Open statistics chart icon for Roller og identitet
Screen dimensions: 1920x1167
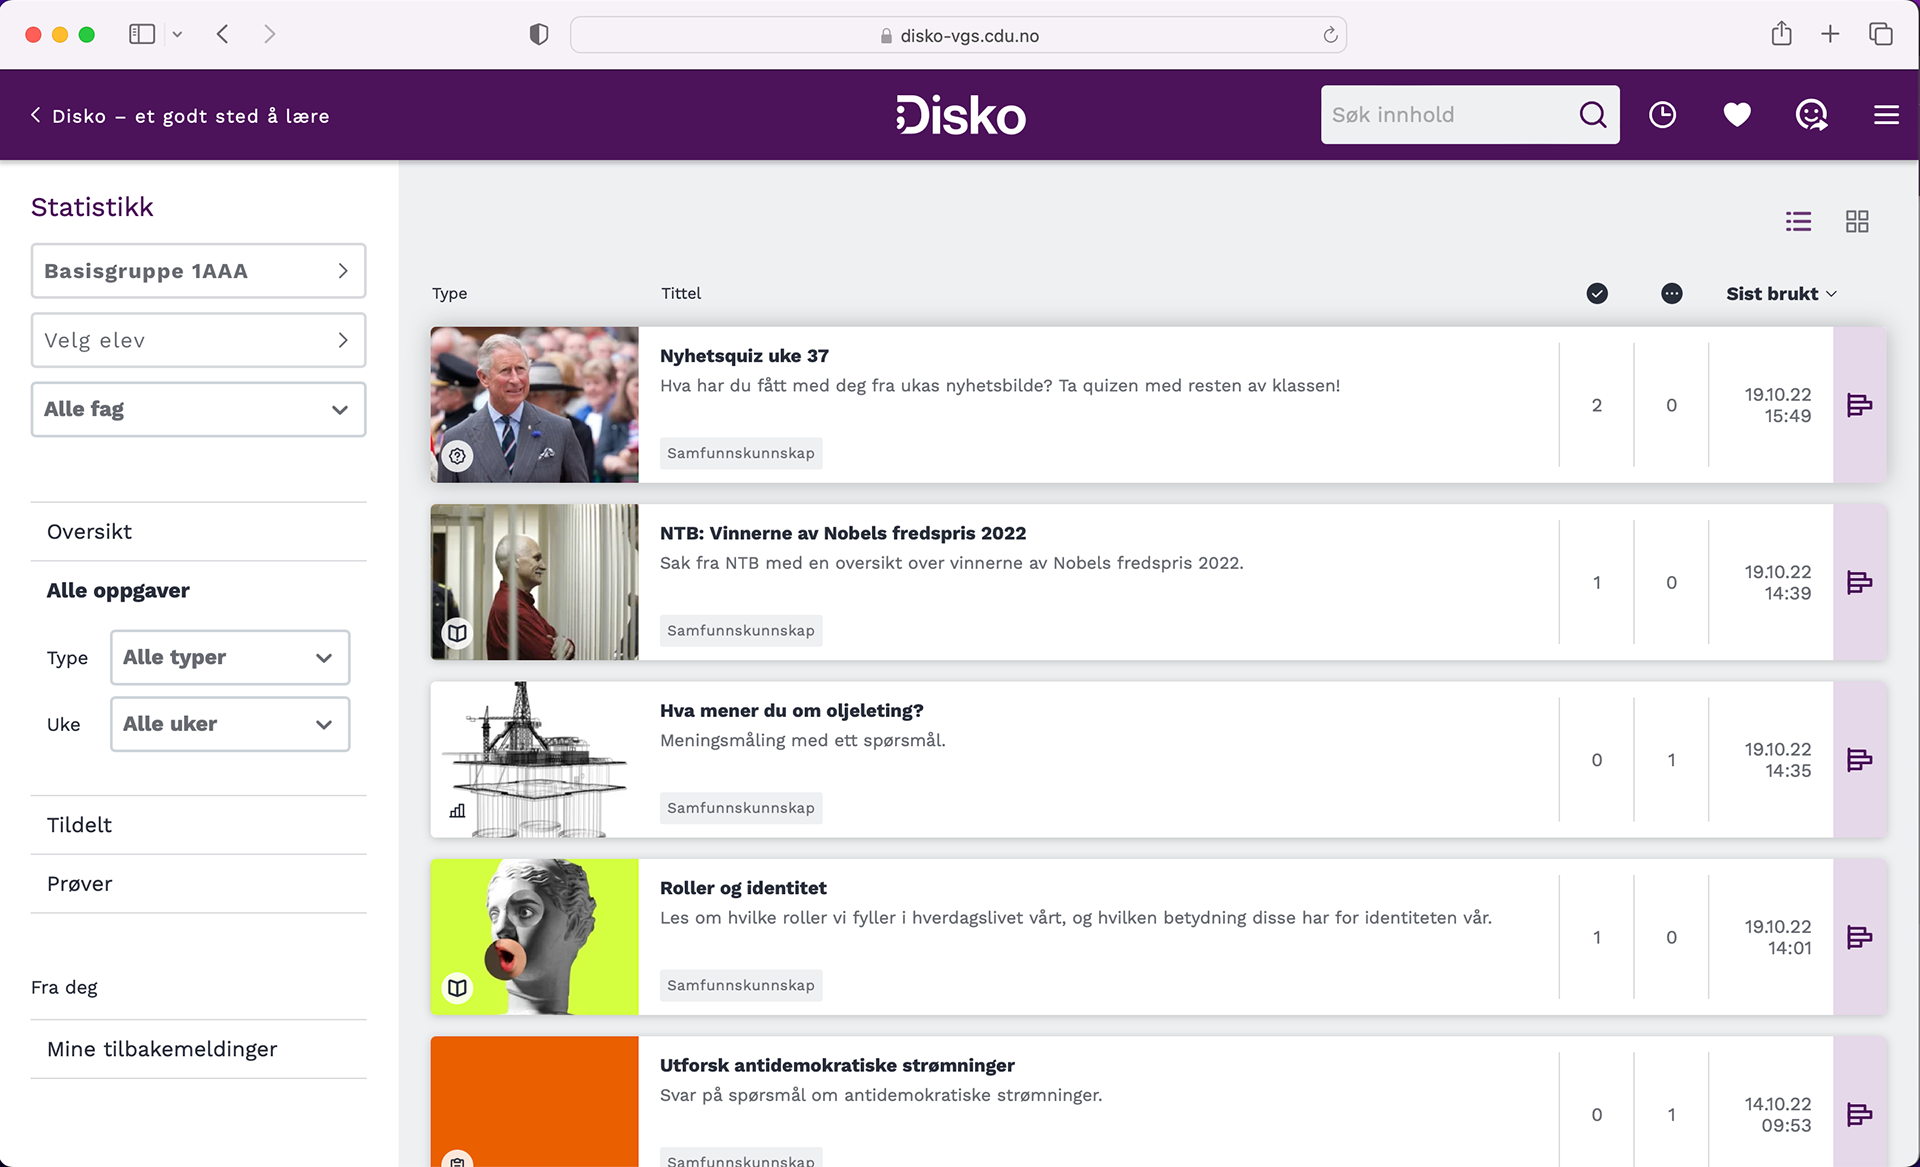[x=1859, y=937]
